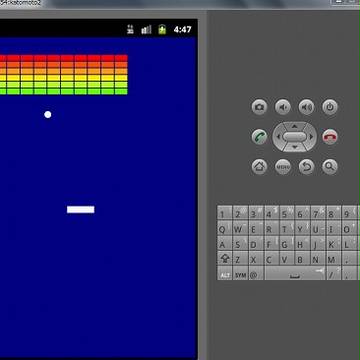360x360 pixels.
Task: Go to the Android home screen button
Action: (259, 167)
